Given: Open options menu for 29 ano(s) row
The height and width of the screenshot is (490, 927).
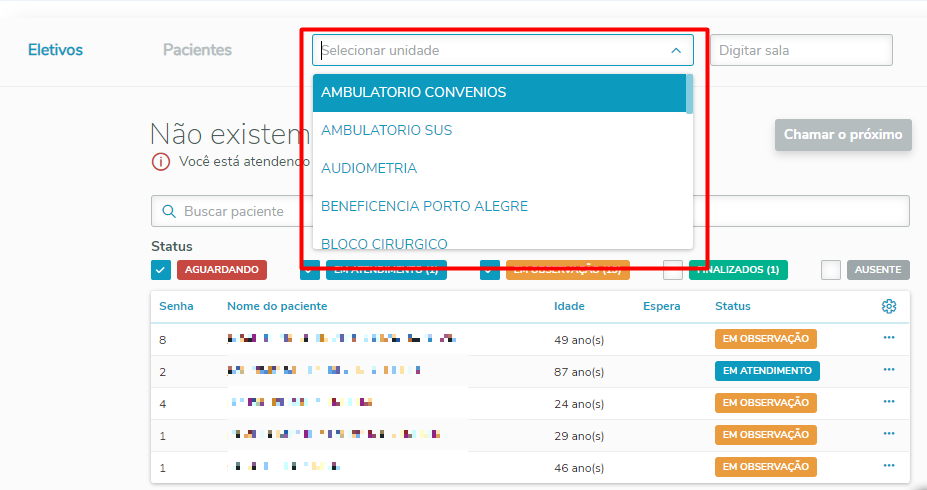Looking at the screenshot, I should [x=889, y=433].
